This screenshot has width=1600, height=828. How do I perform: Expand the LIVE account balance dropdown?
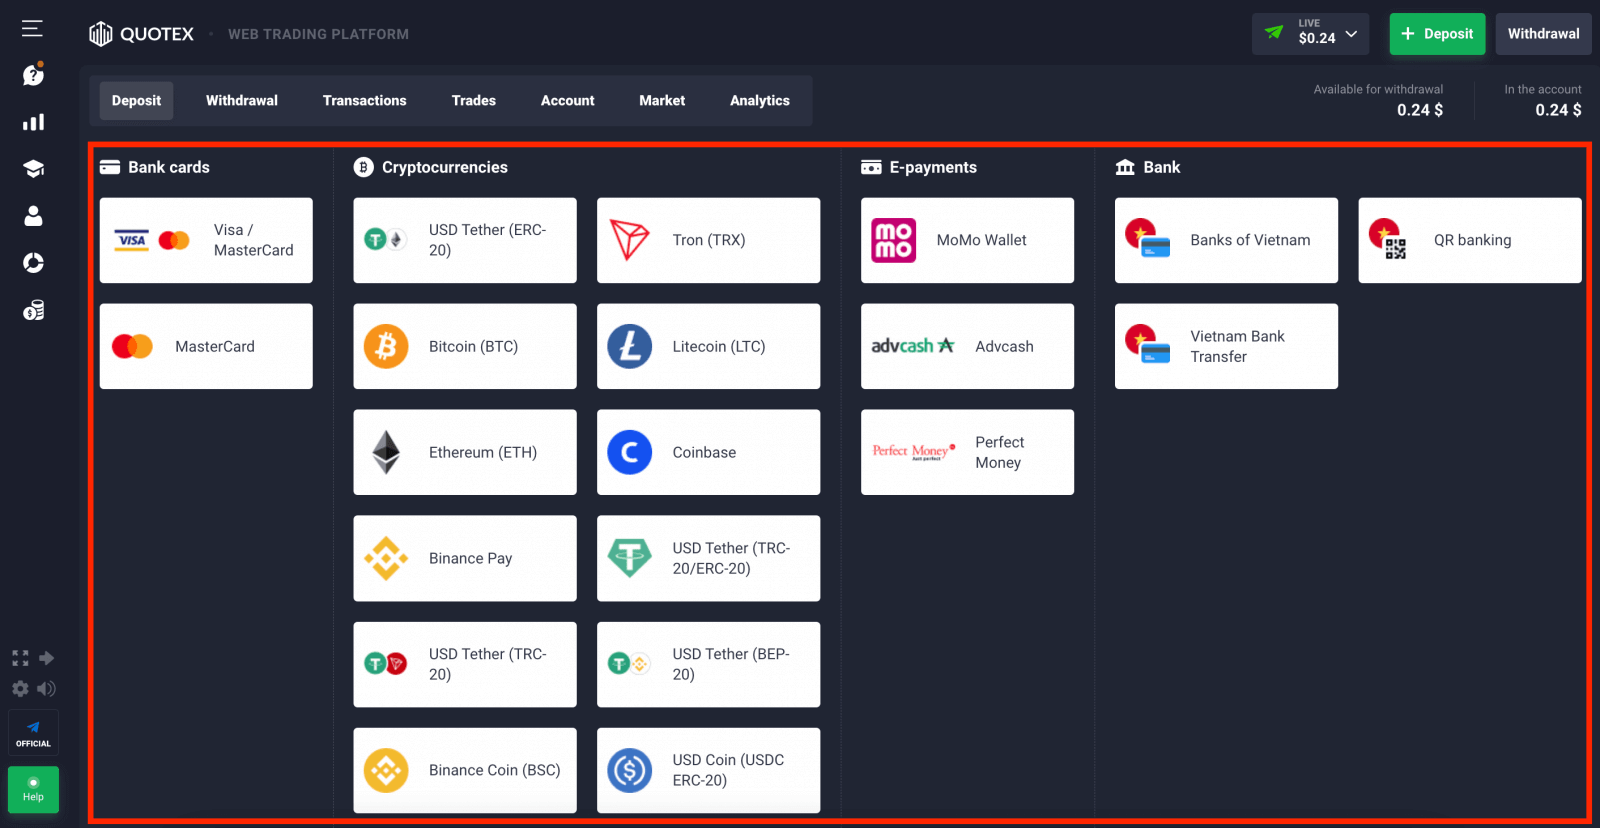point(1327,34)
